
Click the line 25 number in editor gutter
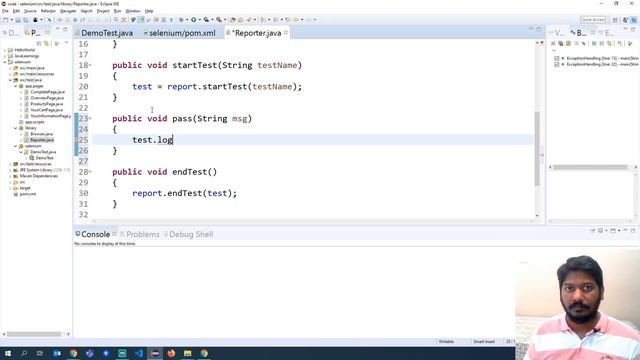83,140
